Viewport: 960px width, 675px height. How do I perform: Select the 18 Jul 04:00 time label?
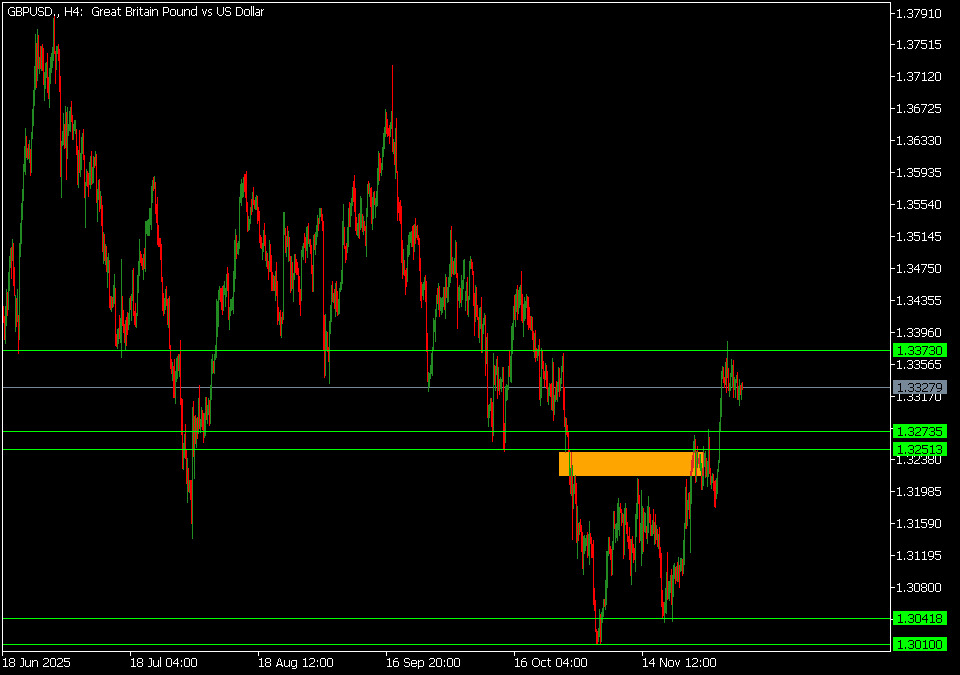163,662
